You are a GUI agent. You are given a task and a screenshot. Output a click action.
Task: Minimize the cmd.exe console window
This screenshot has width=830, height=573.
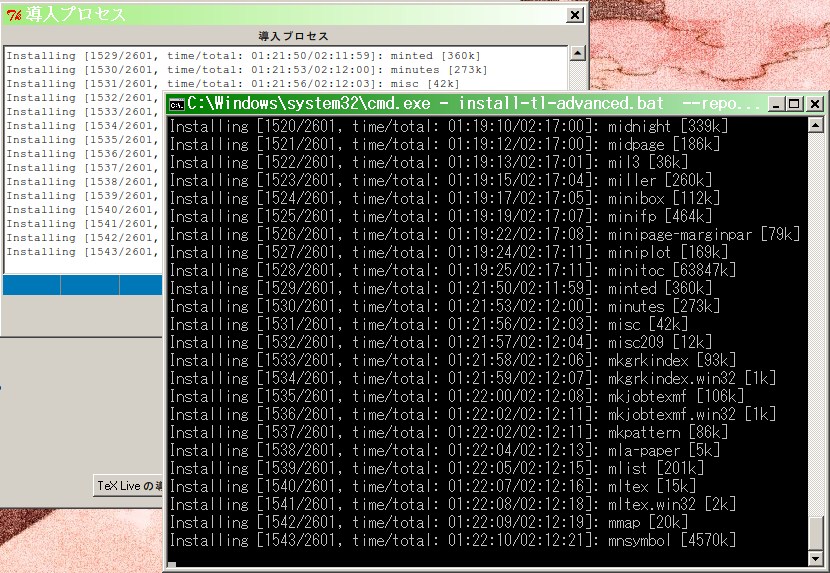pos(776,104)
